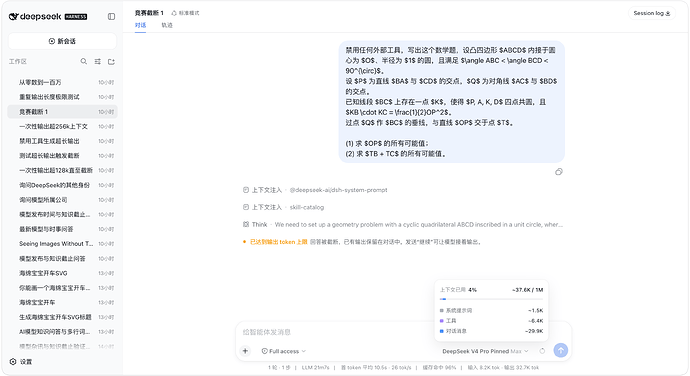Click the LLM 21m7s status entry
The image size is (690, 376).
tap(315, 367)
